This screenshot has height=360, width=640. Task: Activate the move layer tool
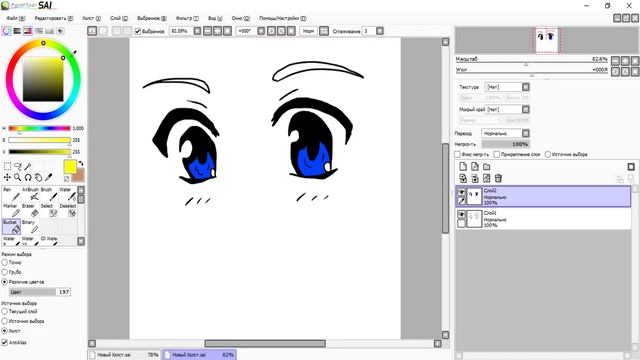click(x=7, y=177)
